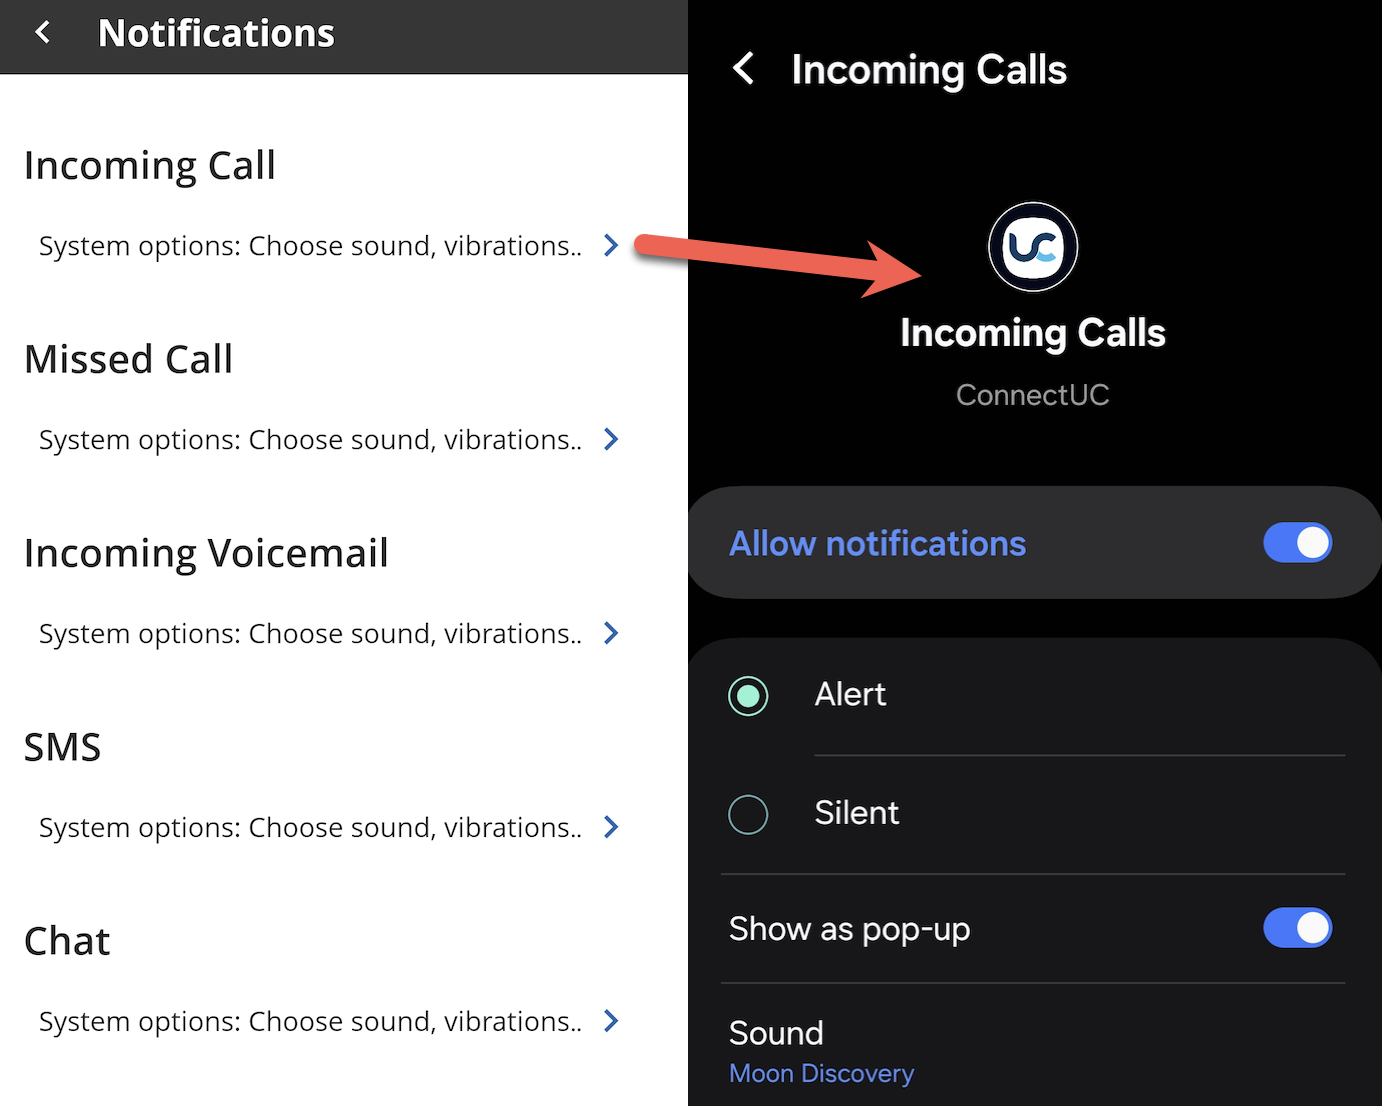This screenshot has height=1106, width=1382.
Task: Open SMS system options chevron
Action: (x=611, y=827)
